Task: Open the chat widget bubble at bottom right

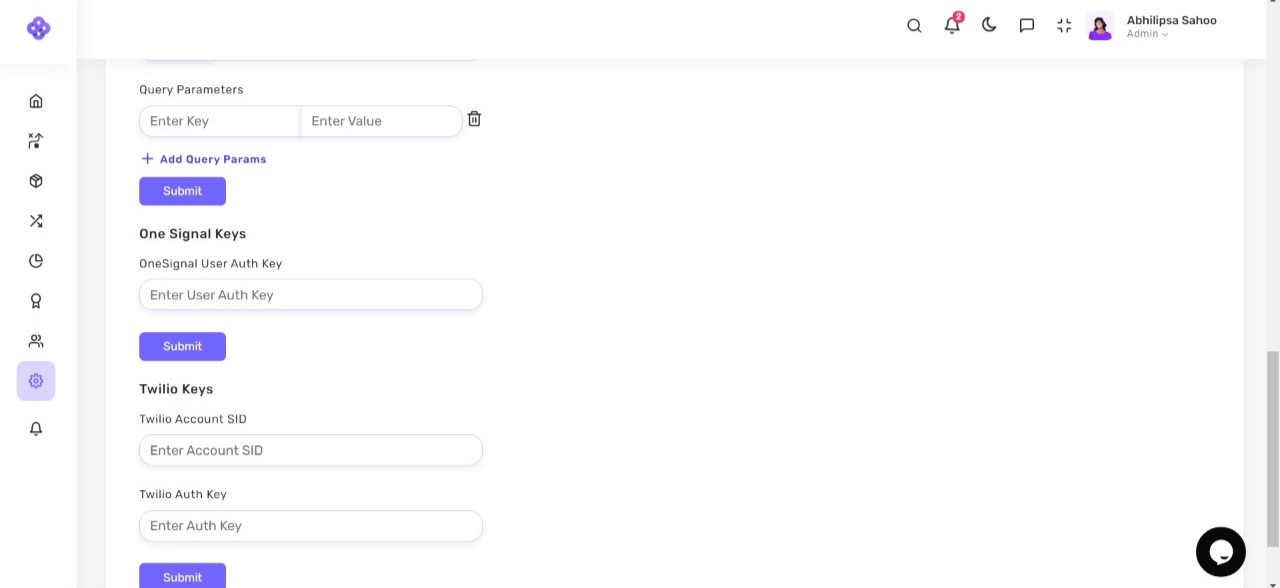Action: pos(1220,552)
